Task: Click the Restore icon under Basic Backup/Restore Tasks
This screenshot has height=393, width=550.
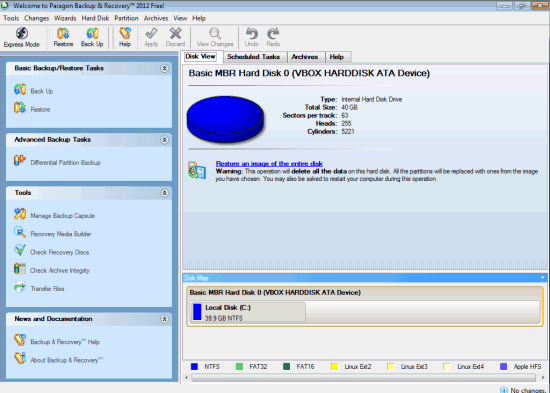Action: 20,108
